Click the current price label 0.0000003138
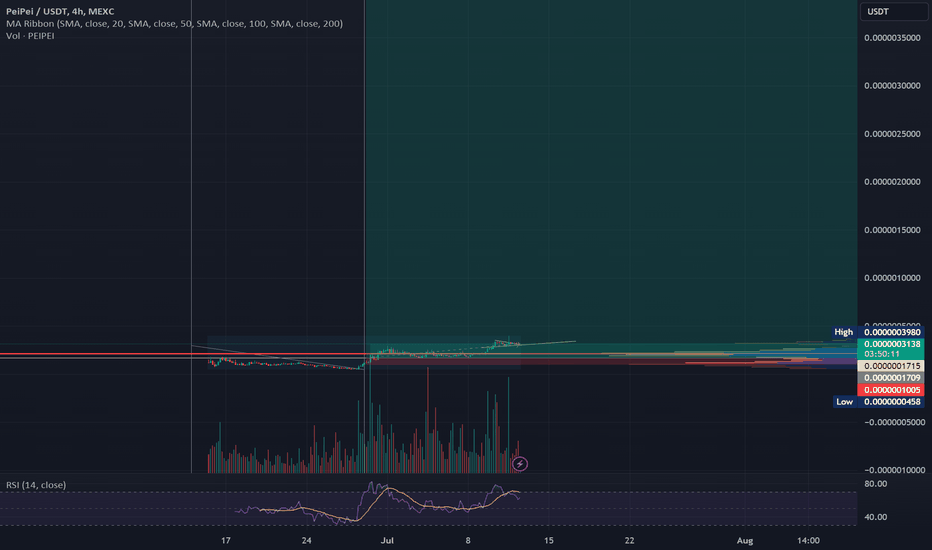 click(892, 344)
